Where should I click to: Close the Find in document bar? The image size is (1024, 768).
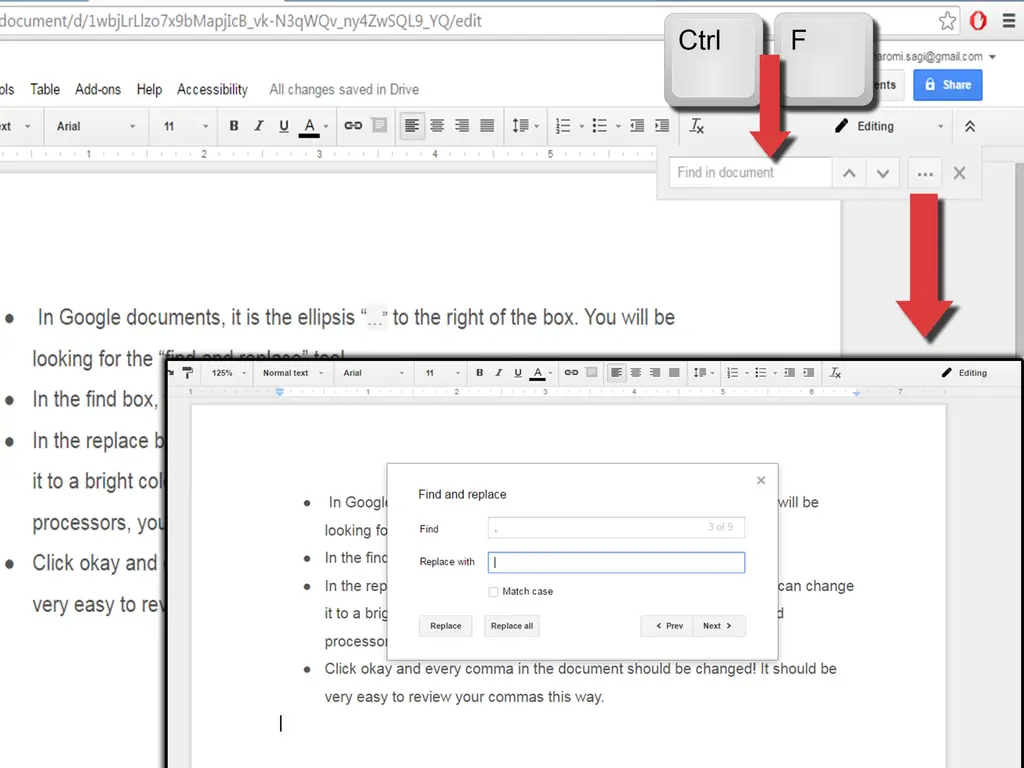coord(960,173)
